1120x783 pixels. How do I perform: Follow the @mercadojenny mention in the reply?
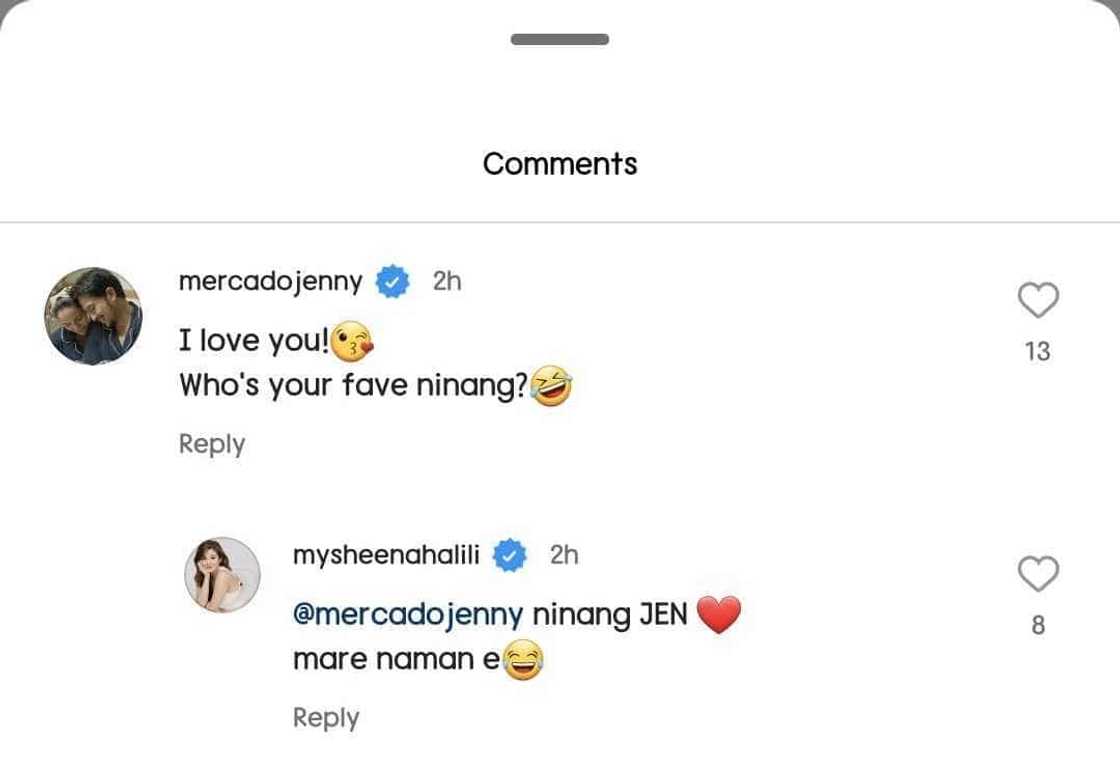pos(407,614)
